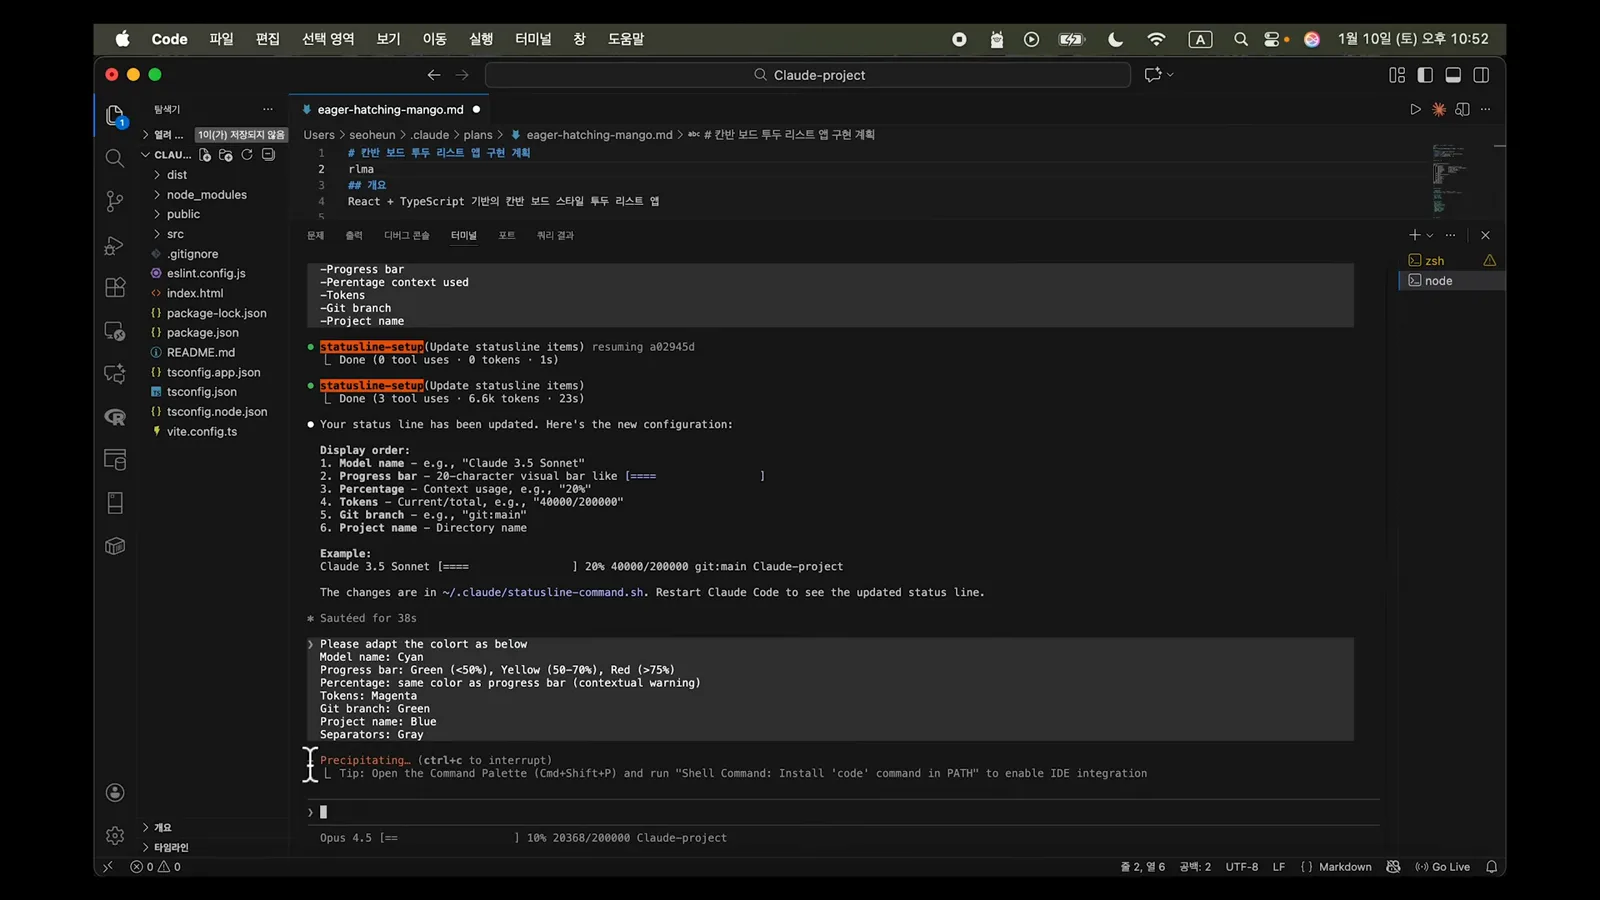This screenshot has width=1600, height=900.
Task: Expand the node_modules folder
Action: click(206, 195)
